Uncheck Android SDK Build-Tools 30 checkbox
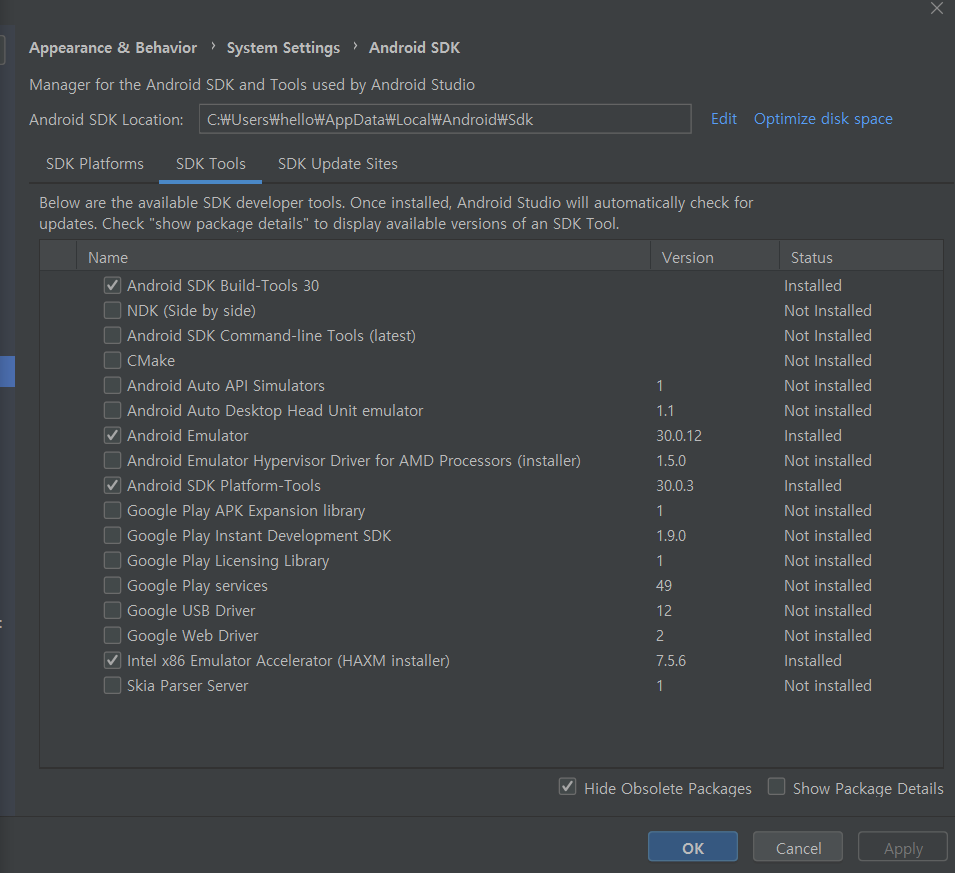Screen dimensions: 955x873 coord(112,285)
